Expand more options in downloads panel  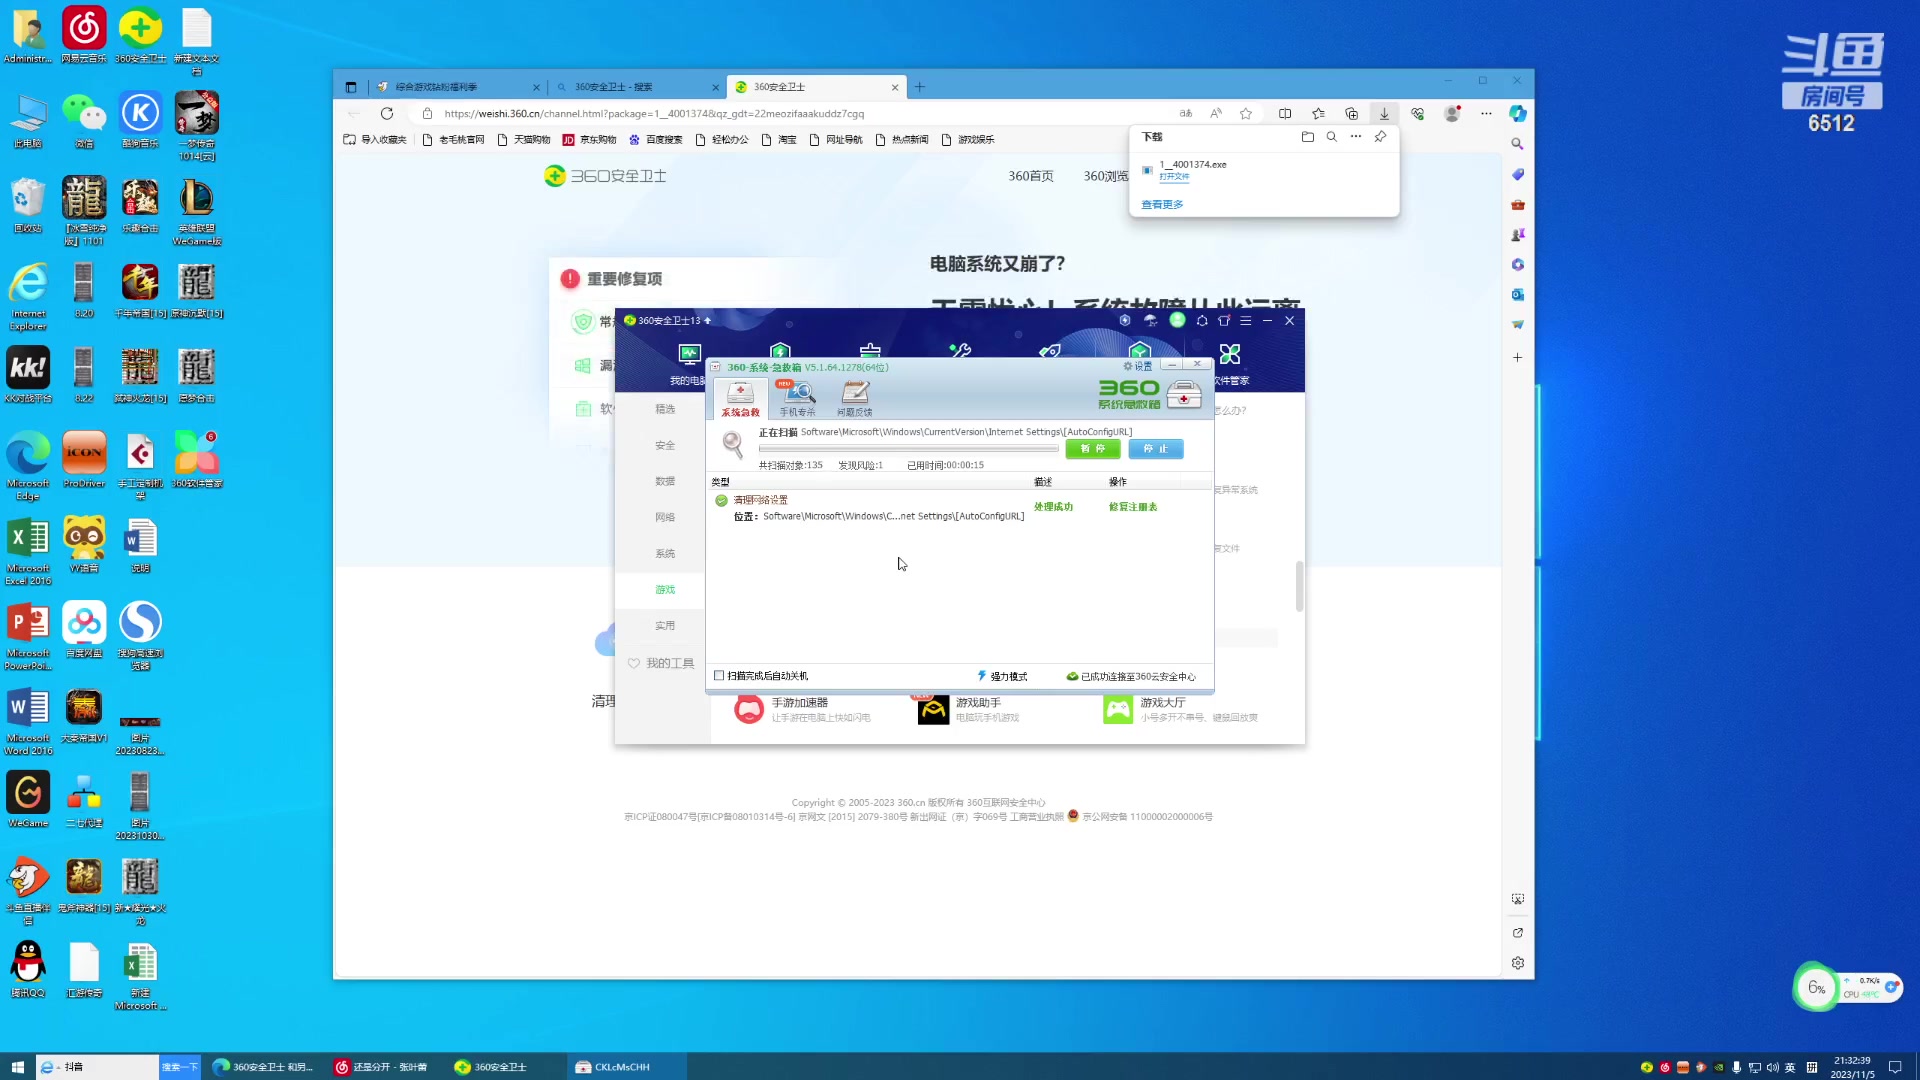pyautogui.click(x=1355, y=137)
